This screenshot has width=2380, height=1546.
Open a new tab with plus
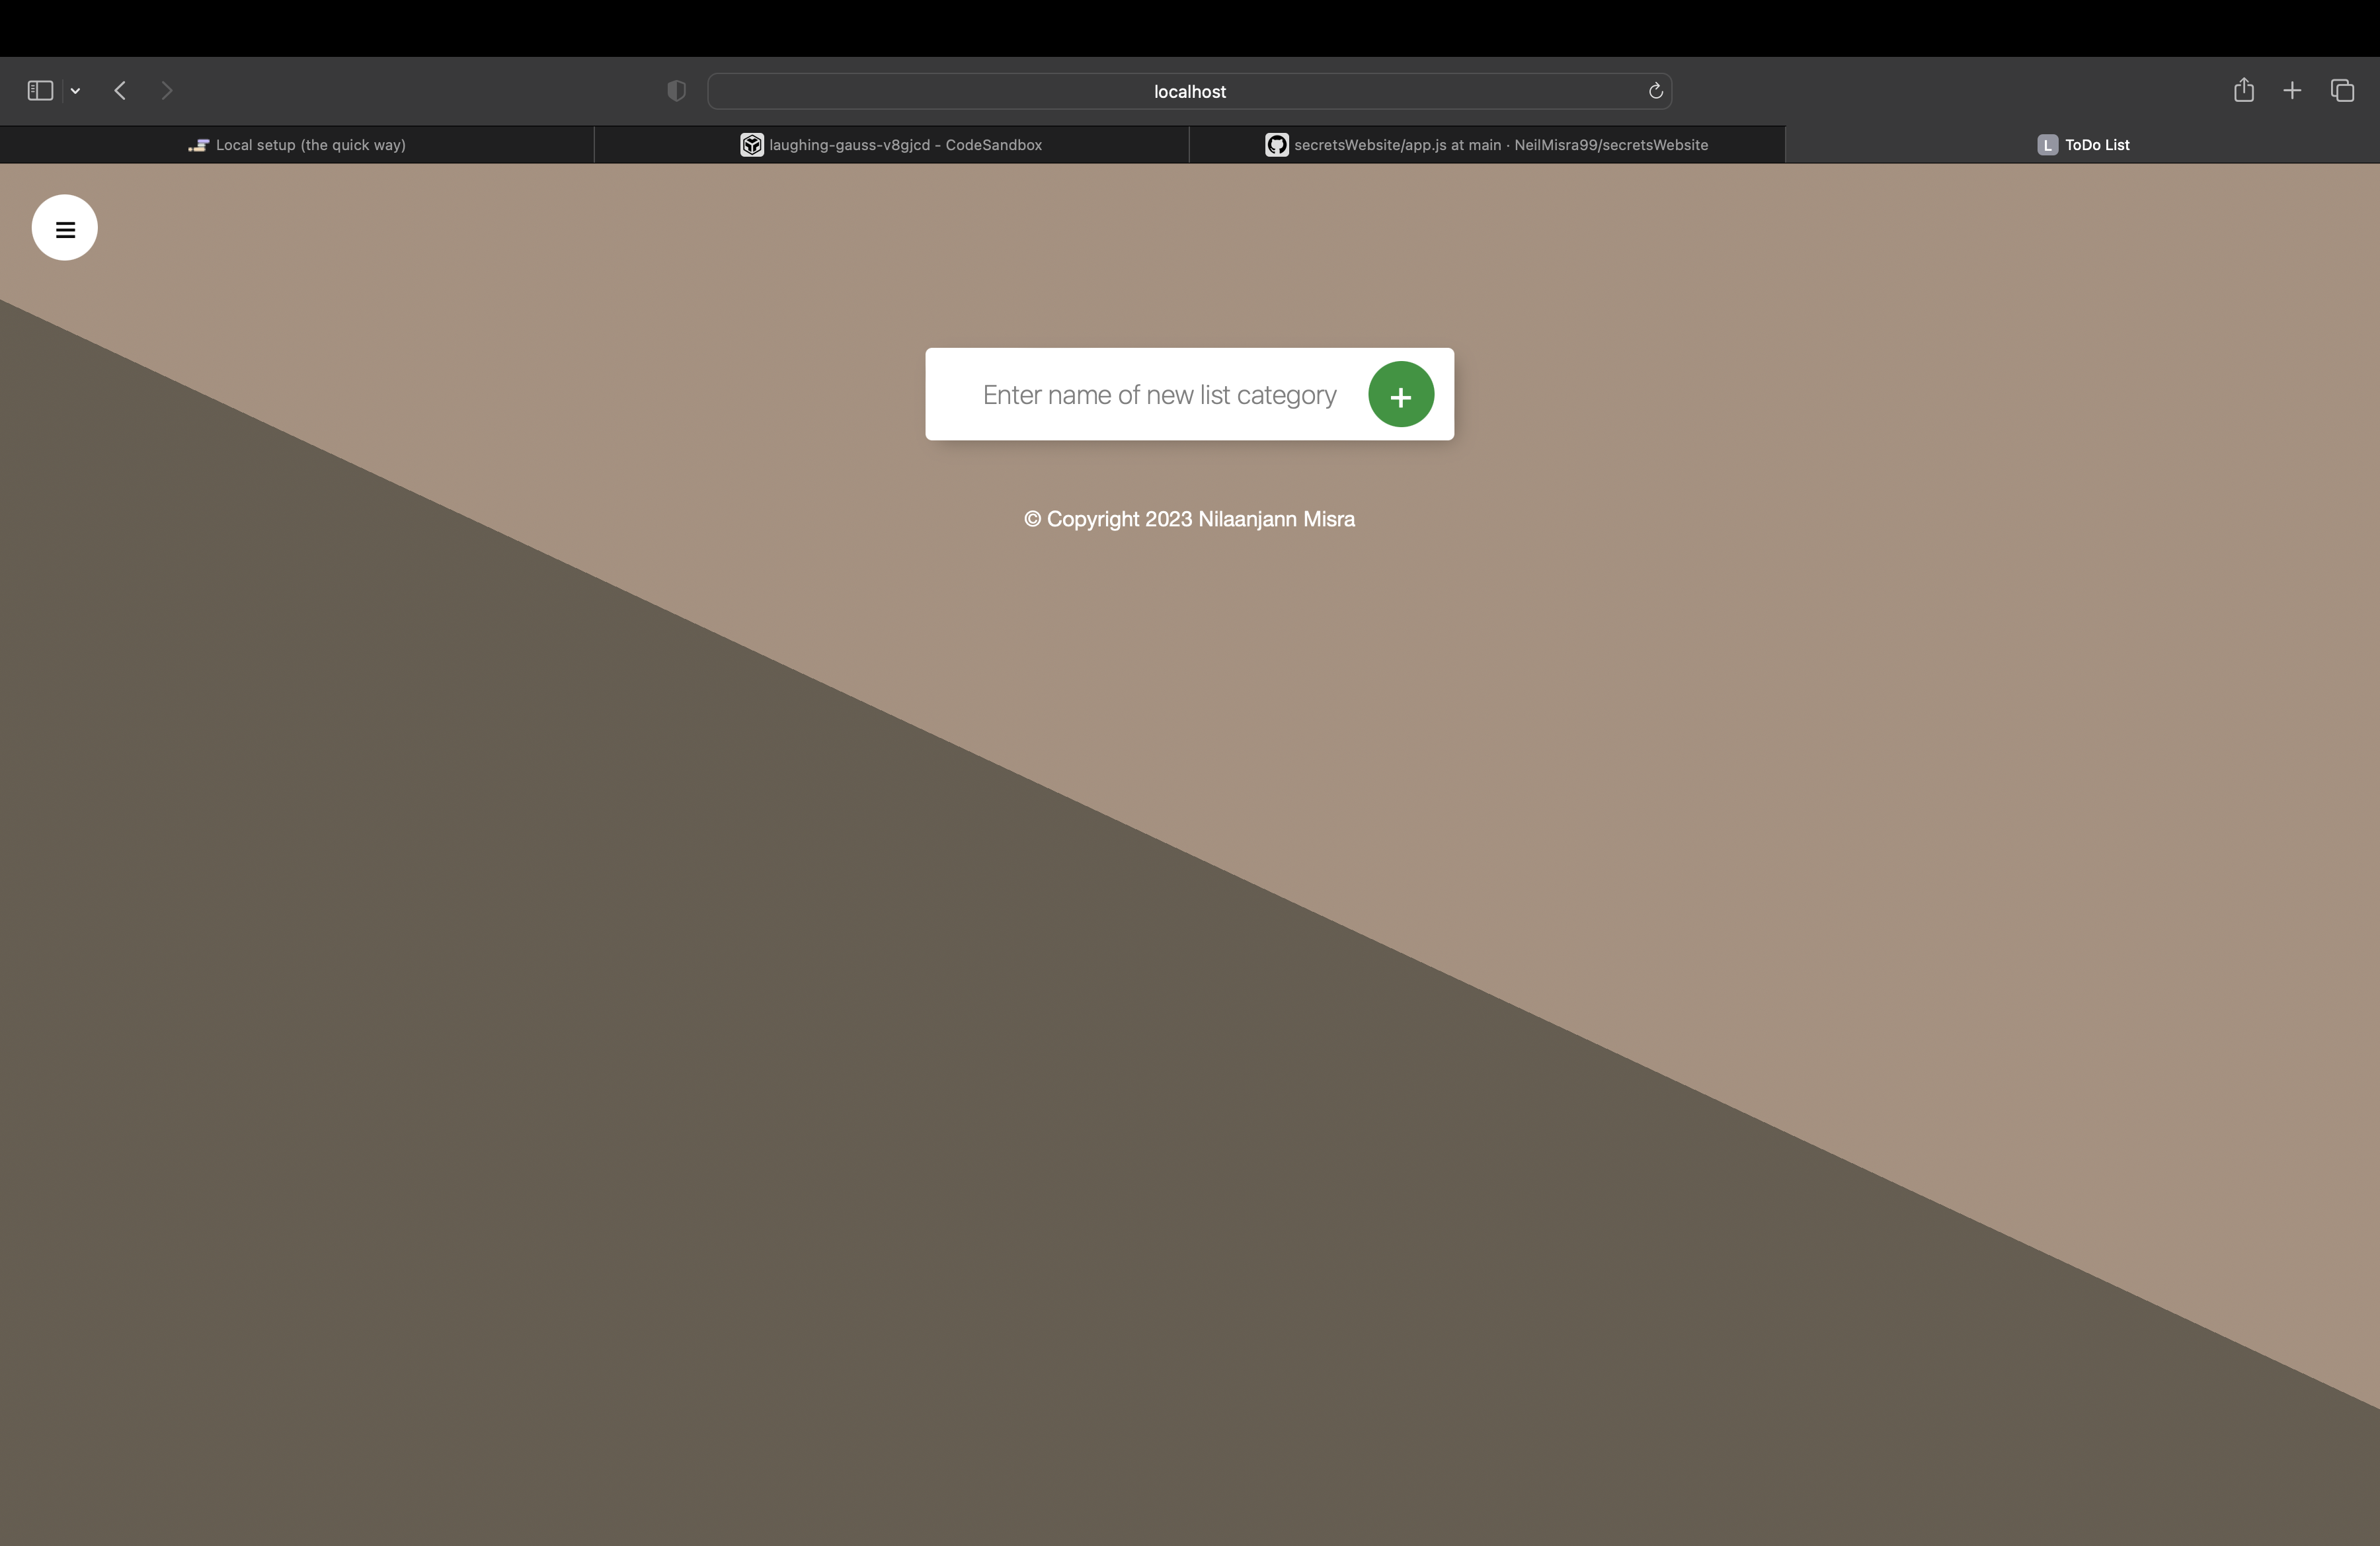coord(2292,91)
